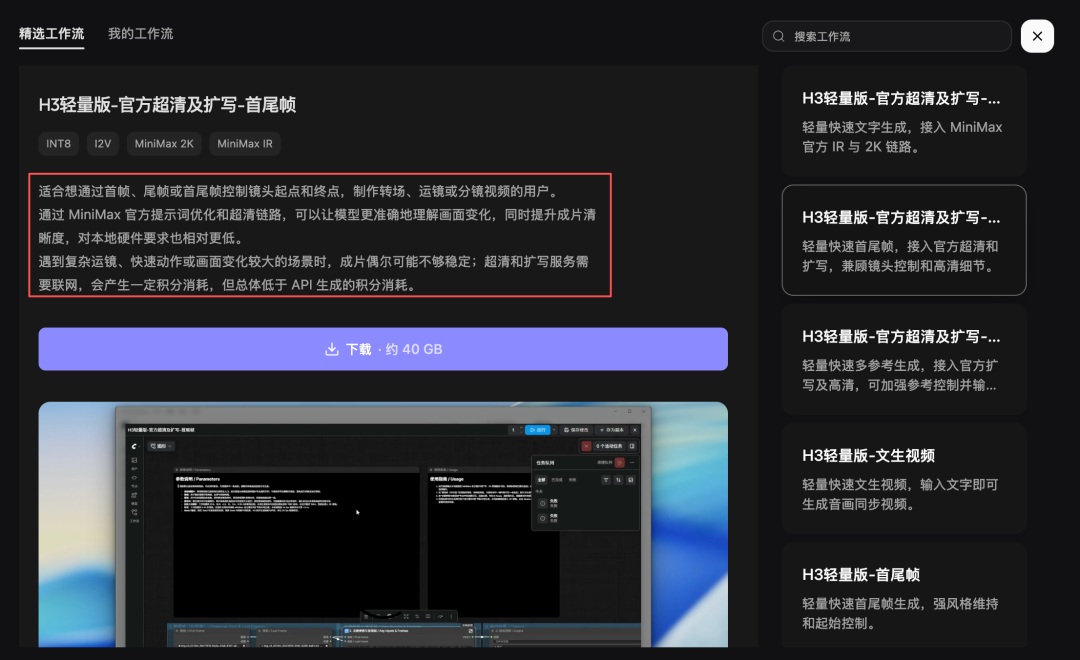The width and height of the screenshot is (1080, 660).
Task: Select the MiniMax IR tag
Action: [x=245, y=144]
